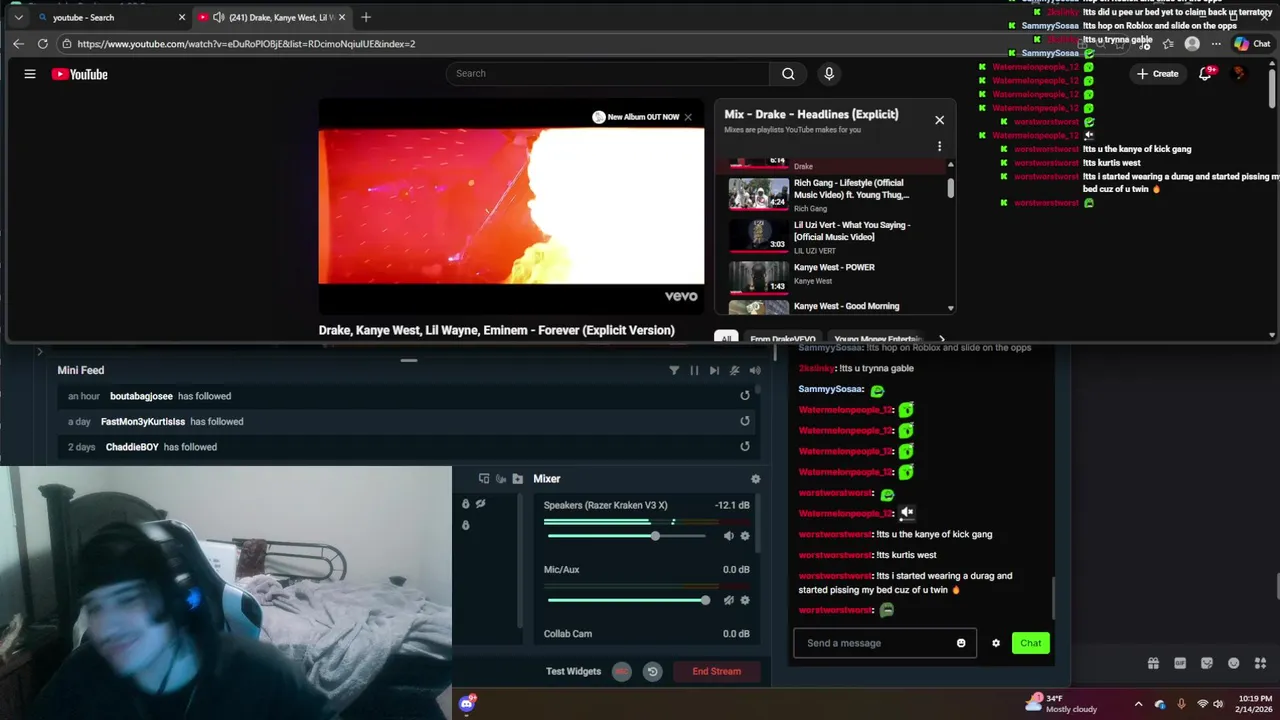Viewport: 1280px width, 720px height.
Task: Click the add folder icon beside Mixer
Action: (x=517, y=479)
